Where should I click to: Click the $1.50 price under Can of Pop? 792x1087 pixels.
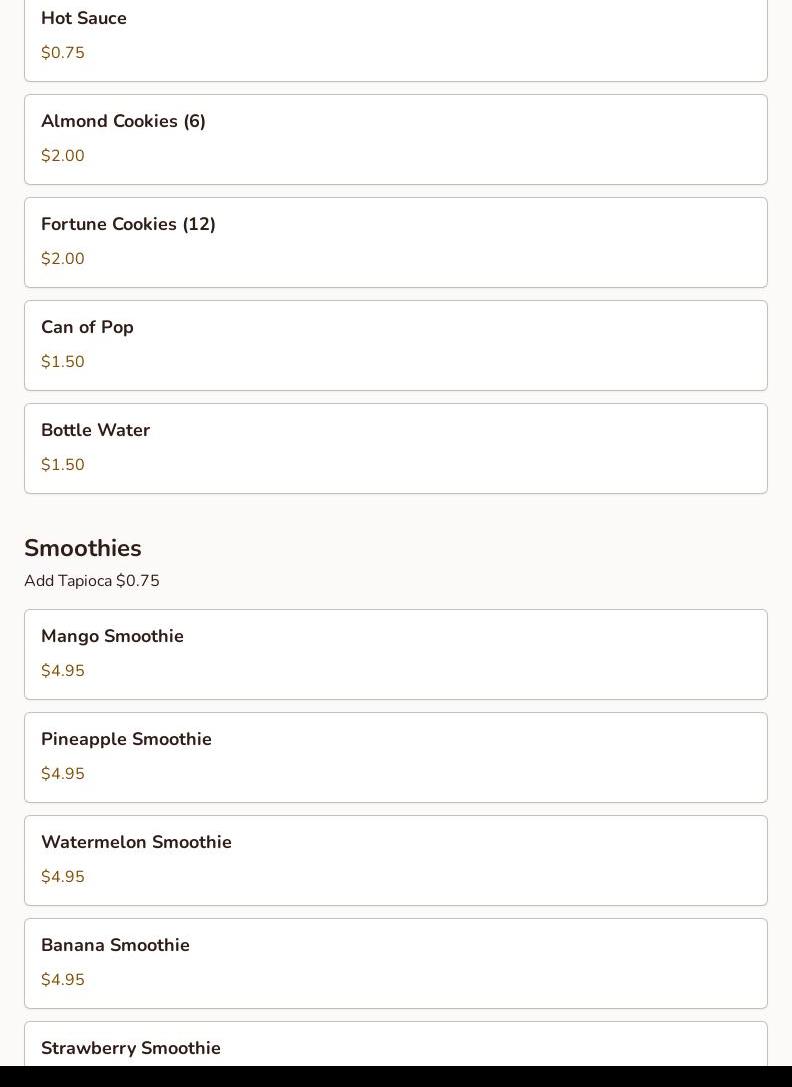click(63, 362)
